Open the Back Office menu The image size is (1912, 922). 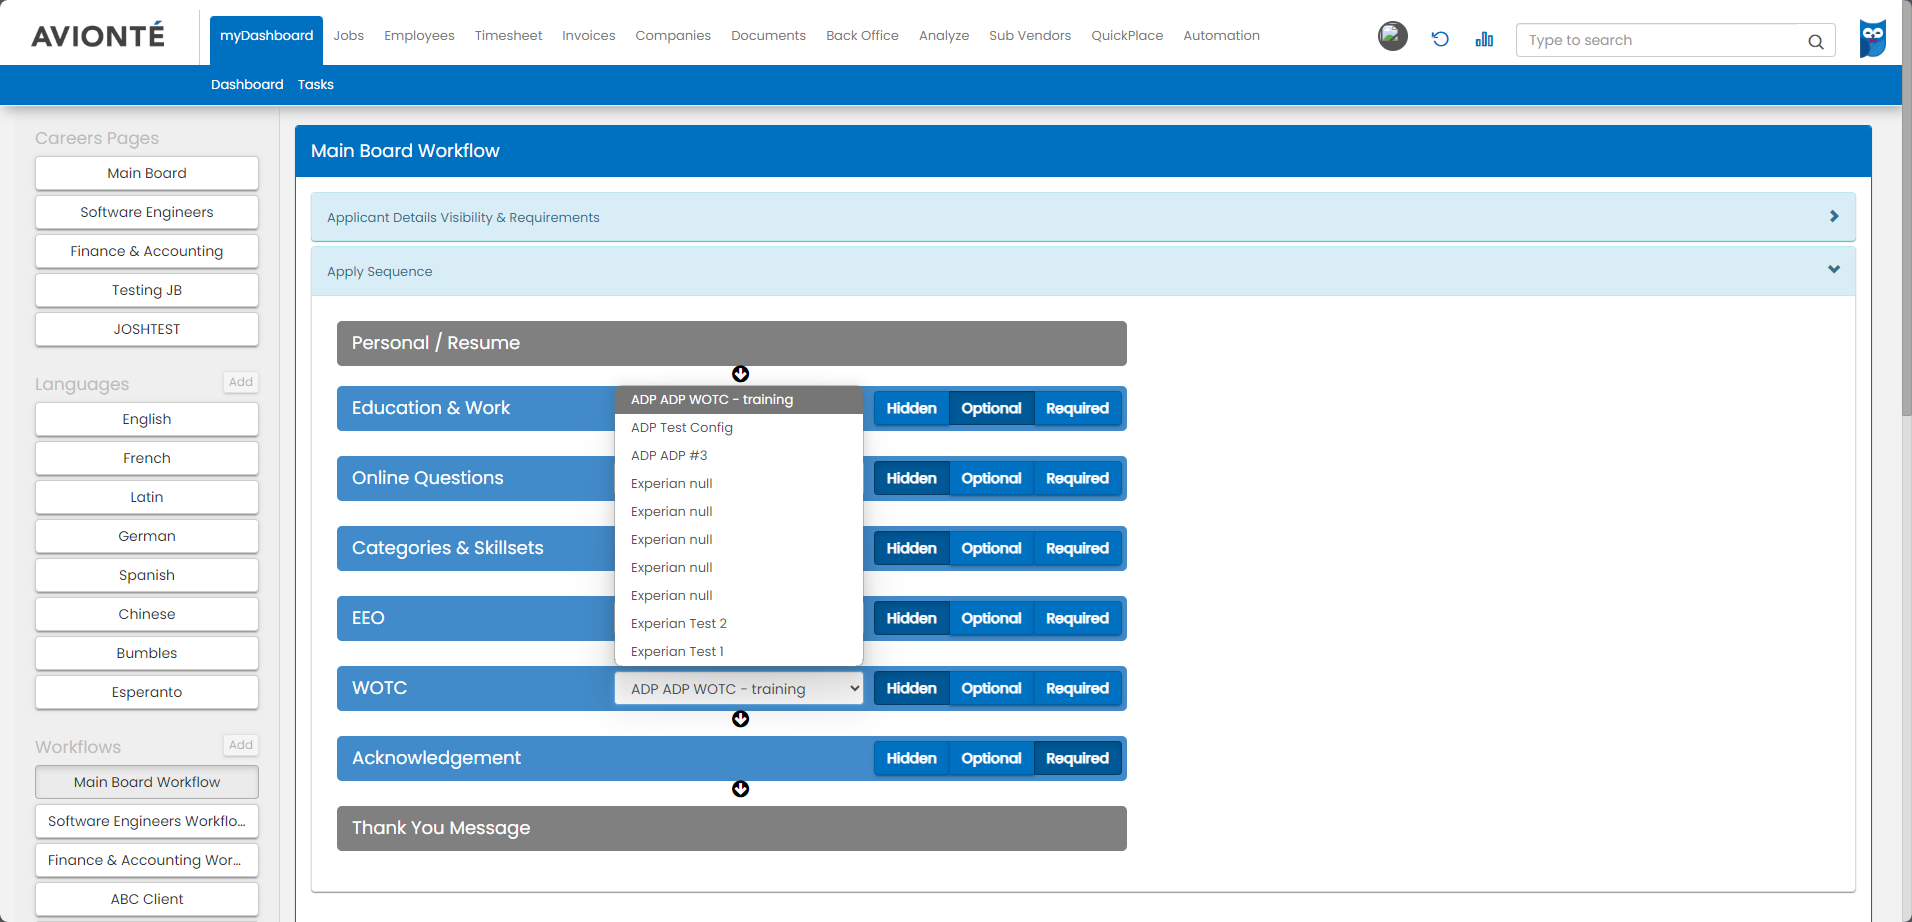[x=862, y=35]
